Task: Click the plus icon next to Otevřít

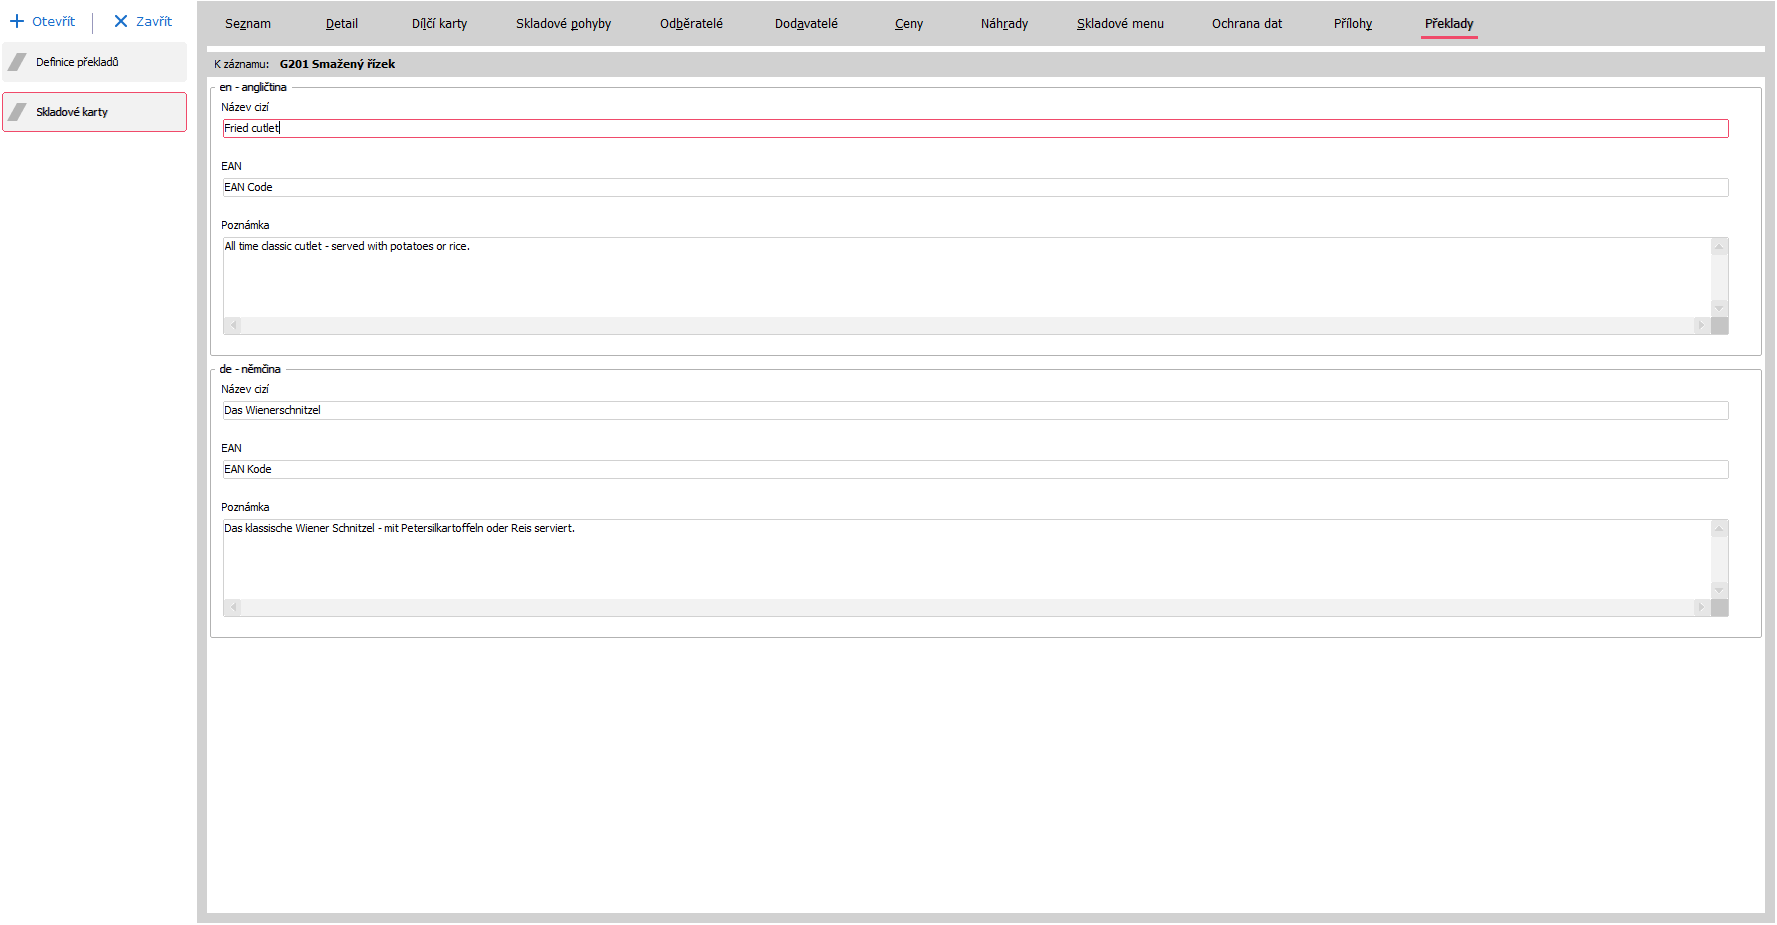Action: tap(17, 21)
